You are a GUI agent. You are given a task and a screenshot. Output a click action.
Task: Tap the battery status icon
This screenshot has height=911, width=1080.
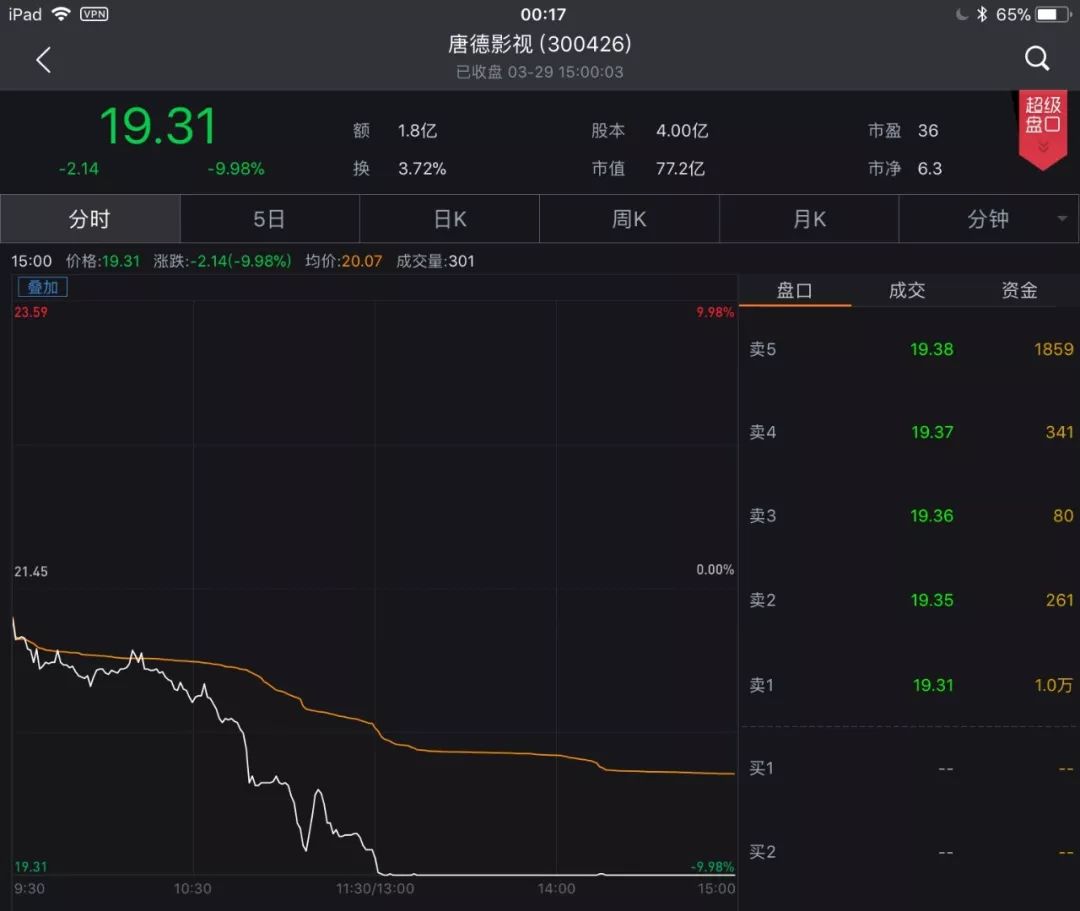tap(1053, 14)
